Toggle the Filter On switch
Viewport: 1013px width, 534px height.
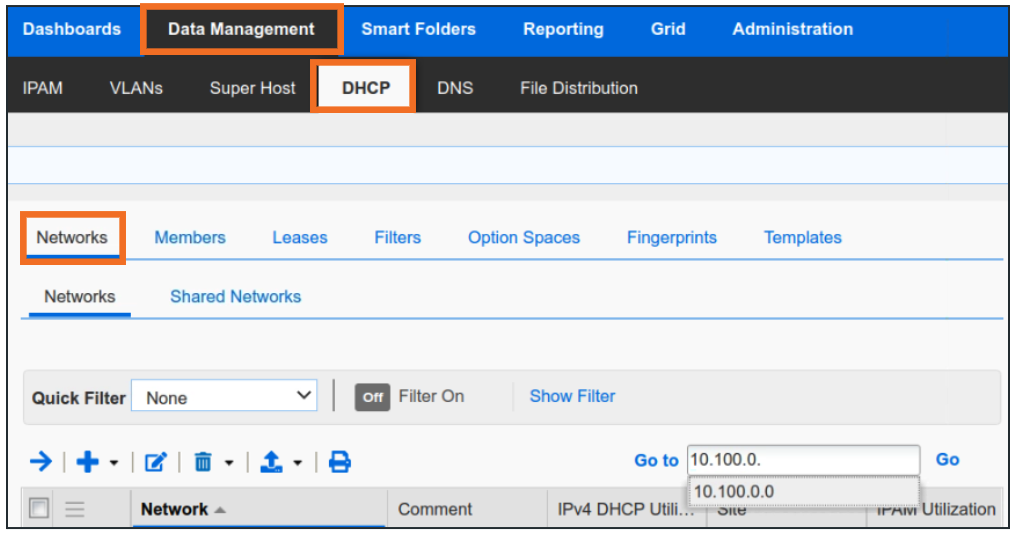(x=373, y=397)
